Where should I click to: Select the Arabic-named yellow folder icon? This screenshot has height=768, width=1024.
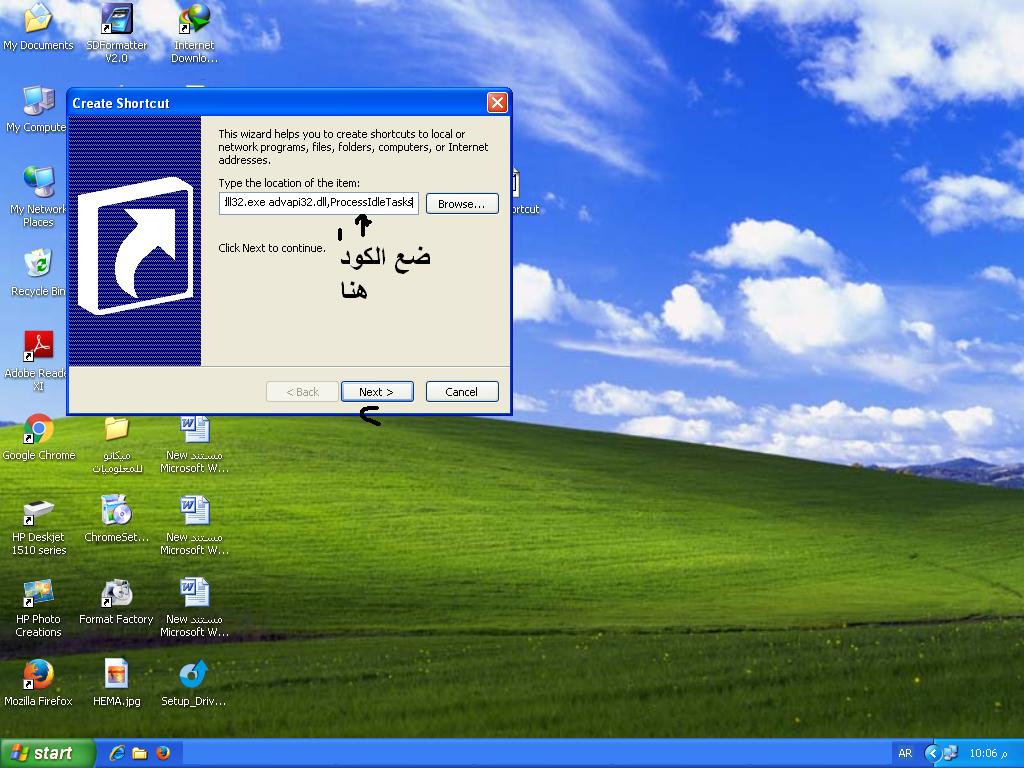[117, 445]
